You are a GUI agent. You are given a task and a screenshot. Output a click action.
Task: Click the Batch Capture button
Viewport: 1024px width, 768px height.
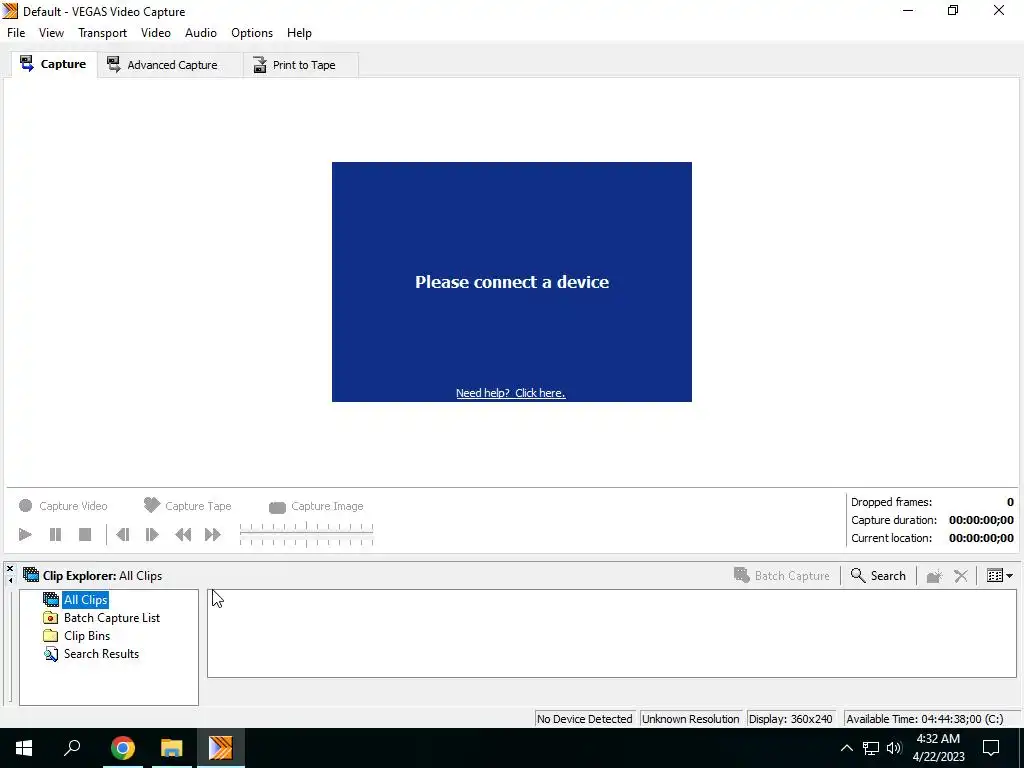pos(782,575)
